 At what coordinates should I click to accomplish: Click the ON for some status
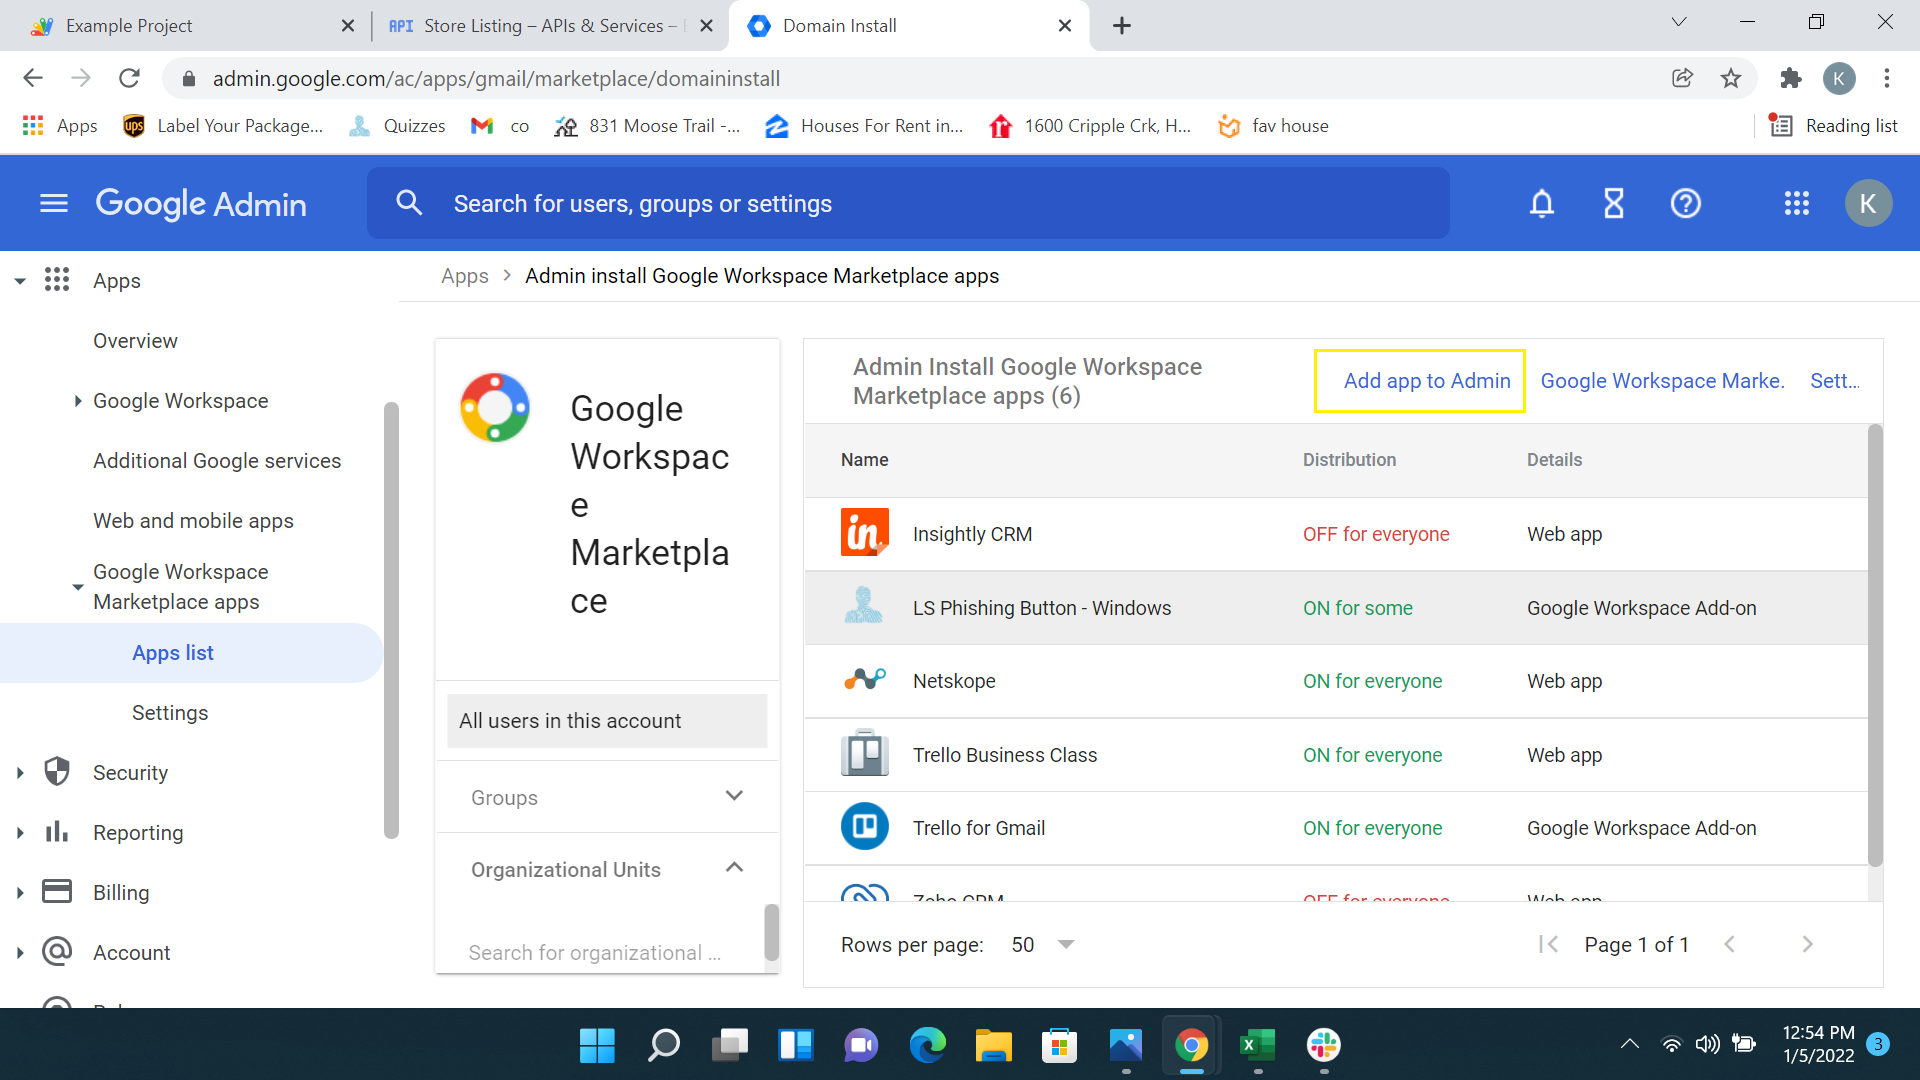(1357, 608)
